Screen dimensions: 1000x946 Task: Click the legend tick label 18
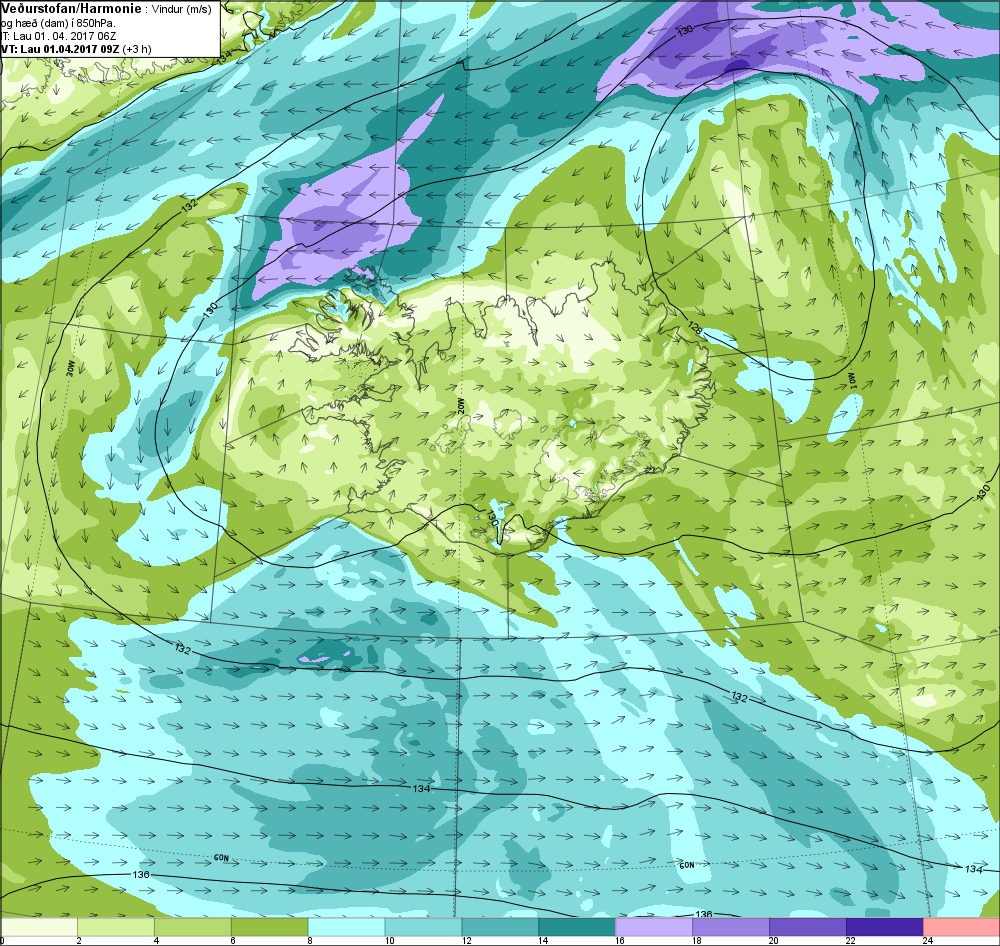(x=696, y=940)
